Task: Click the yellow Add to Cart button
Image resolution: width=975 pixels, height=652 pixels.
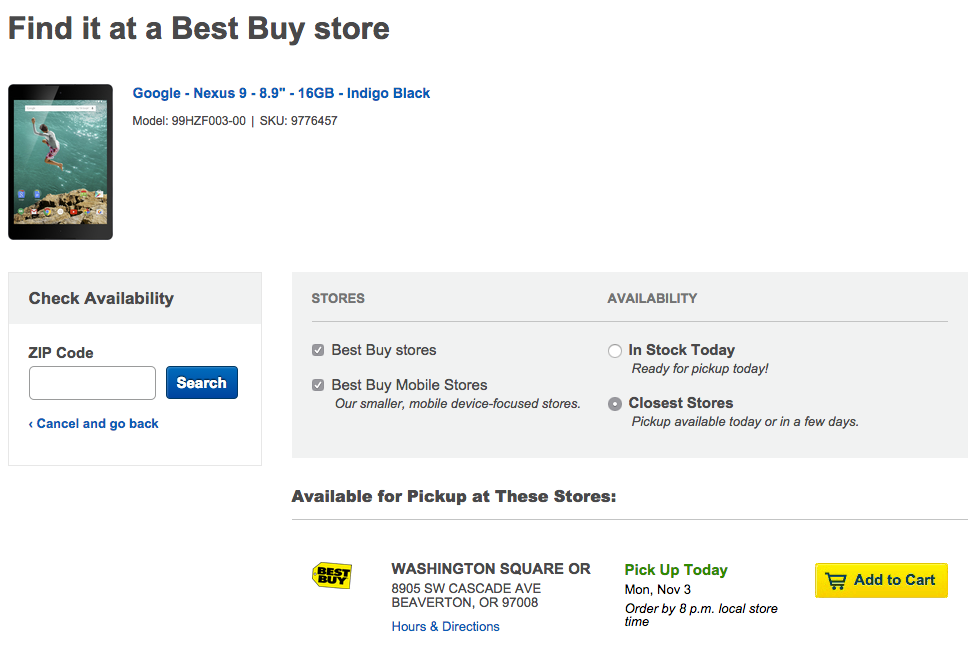Action: click(881, 580)
